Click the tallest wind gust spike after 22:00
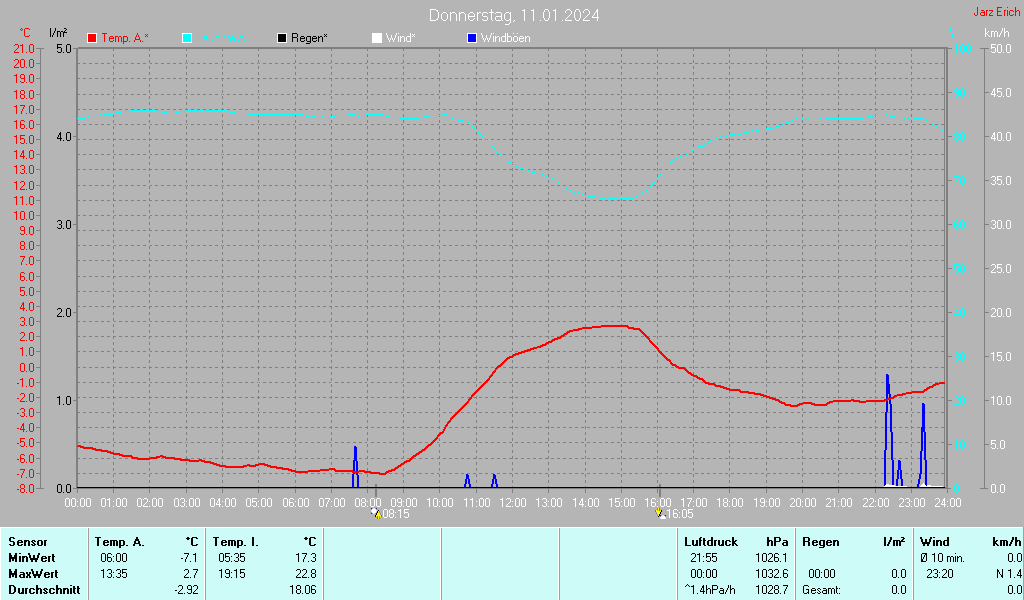1024x600 pixels. [888, 431]
